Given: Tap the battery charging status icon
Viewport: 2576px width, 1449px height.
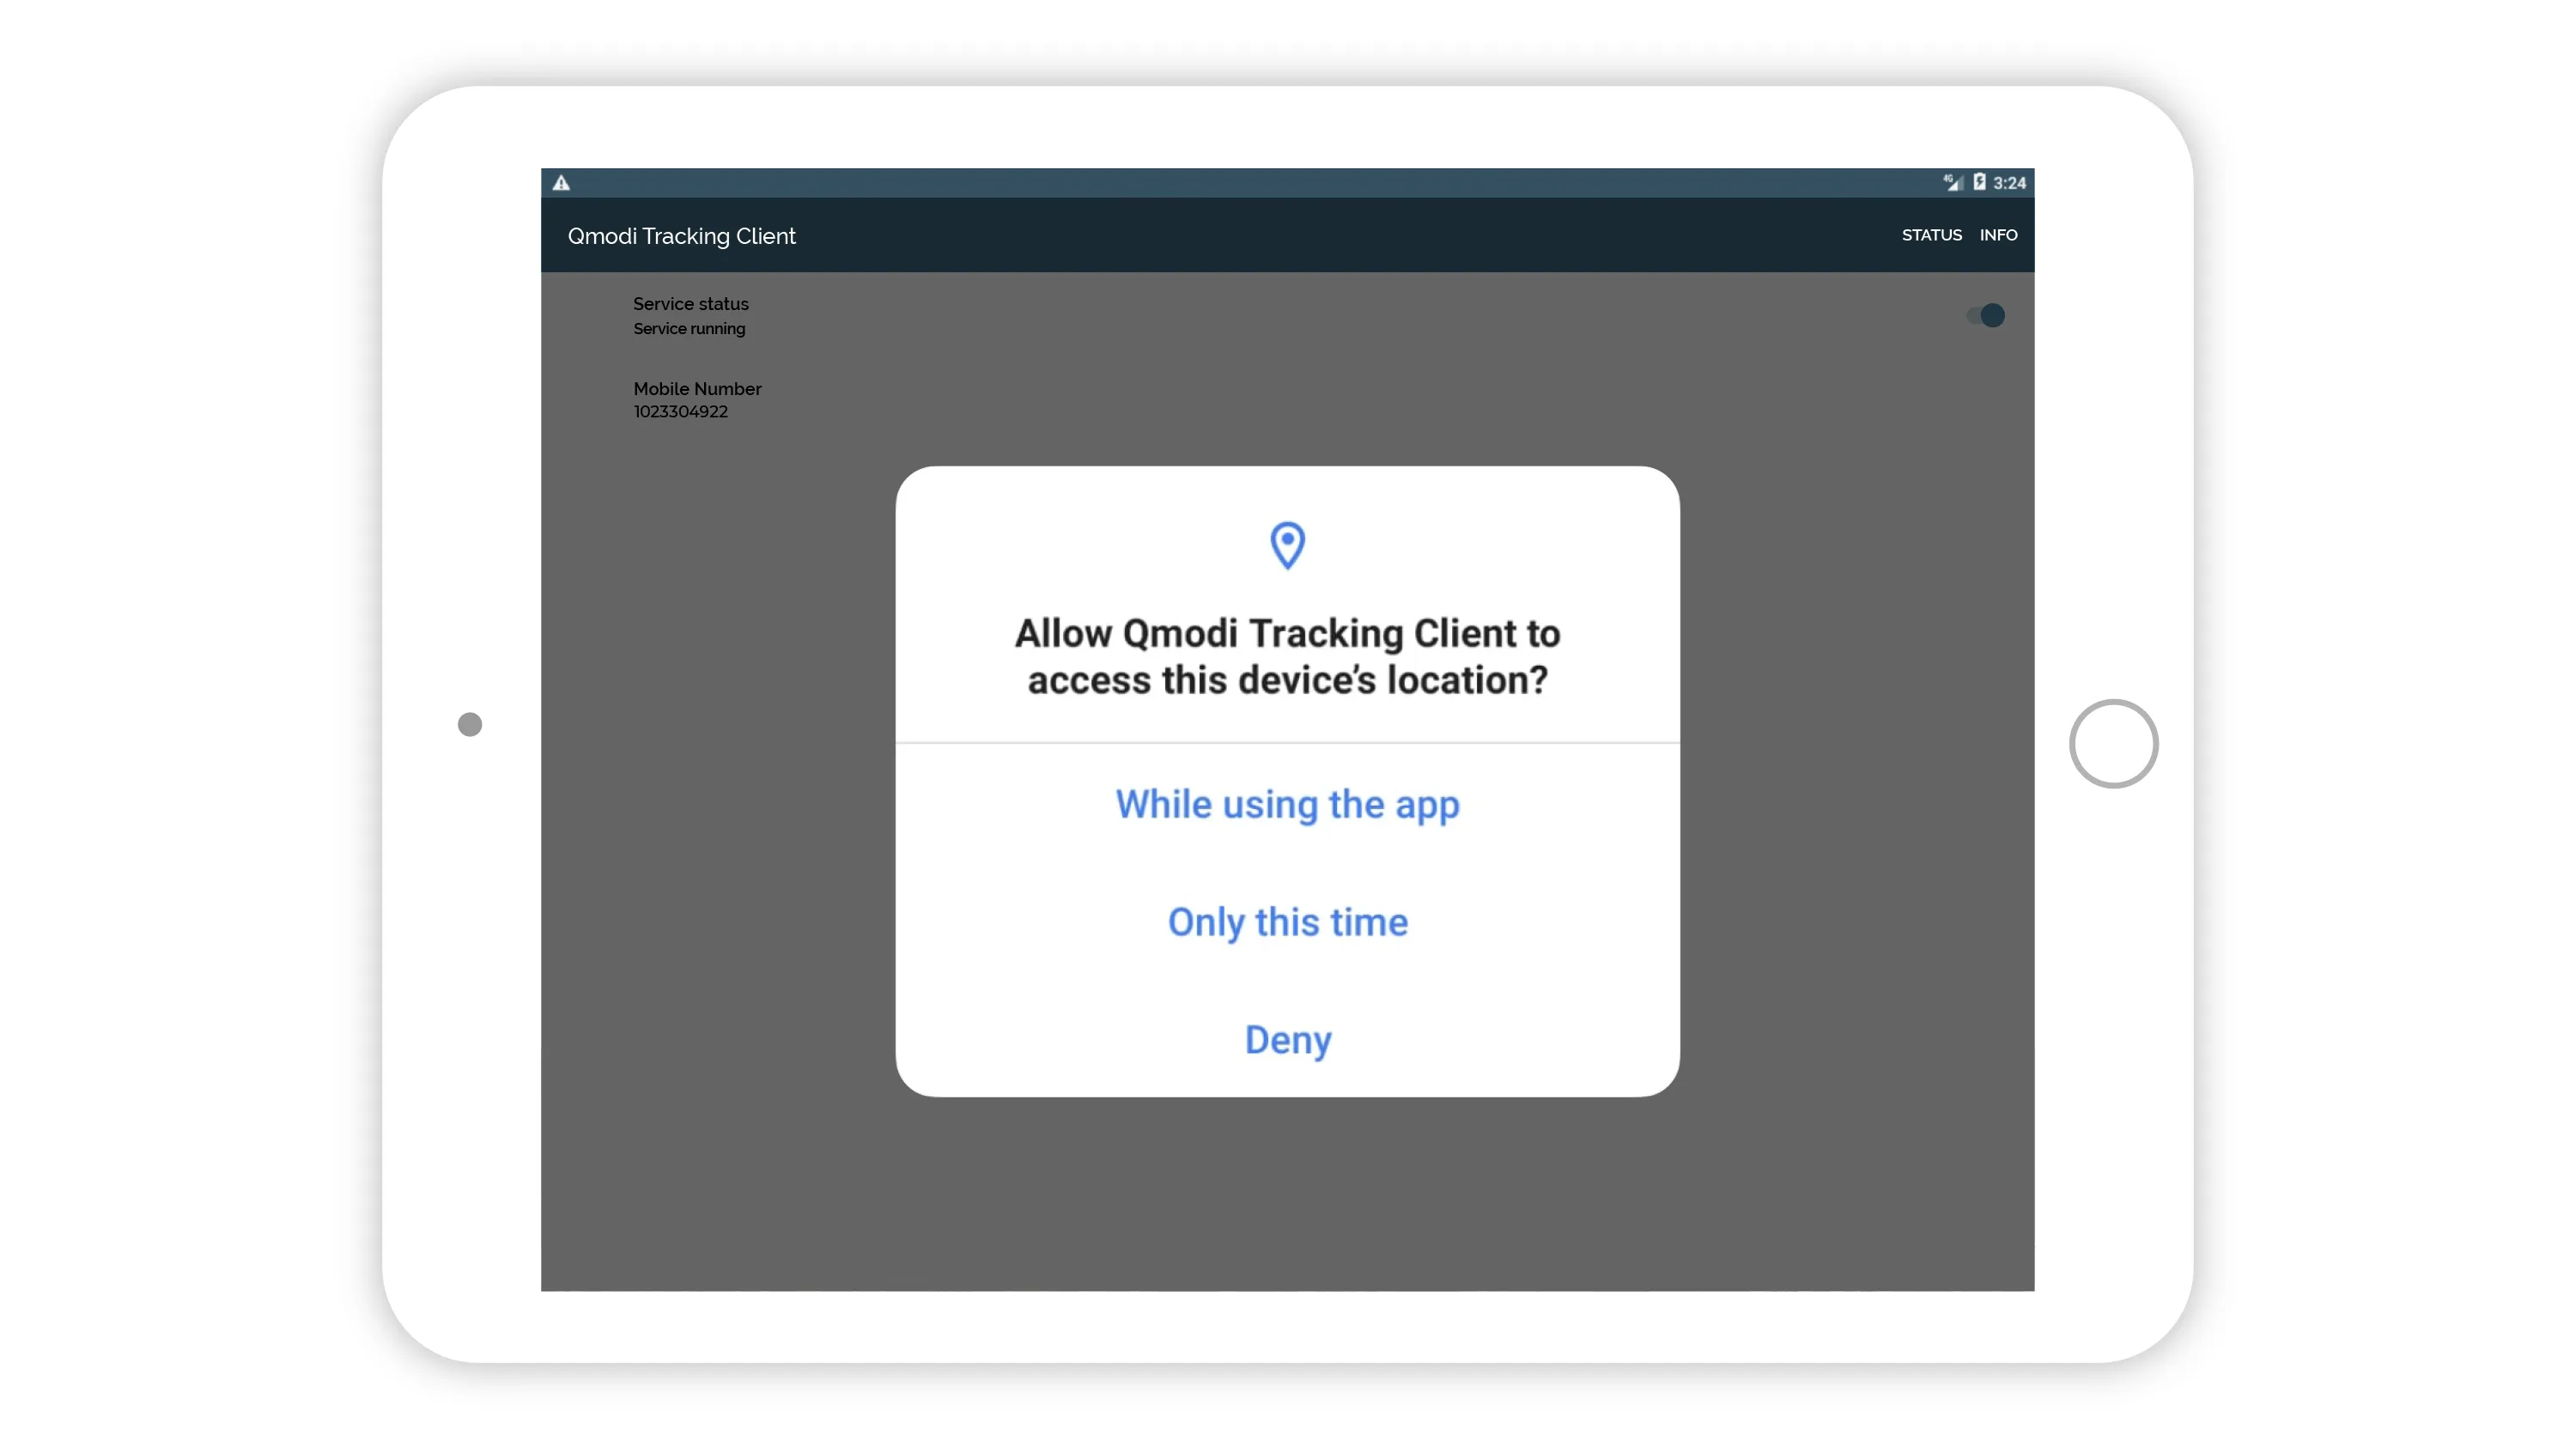Looking at the screenshot, I should [x=1979, y=182].
